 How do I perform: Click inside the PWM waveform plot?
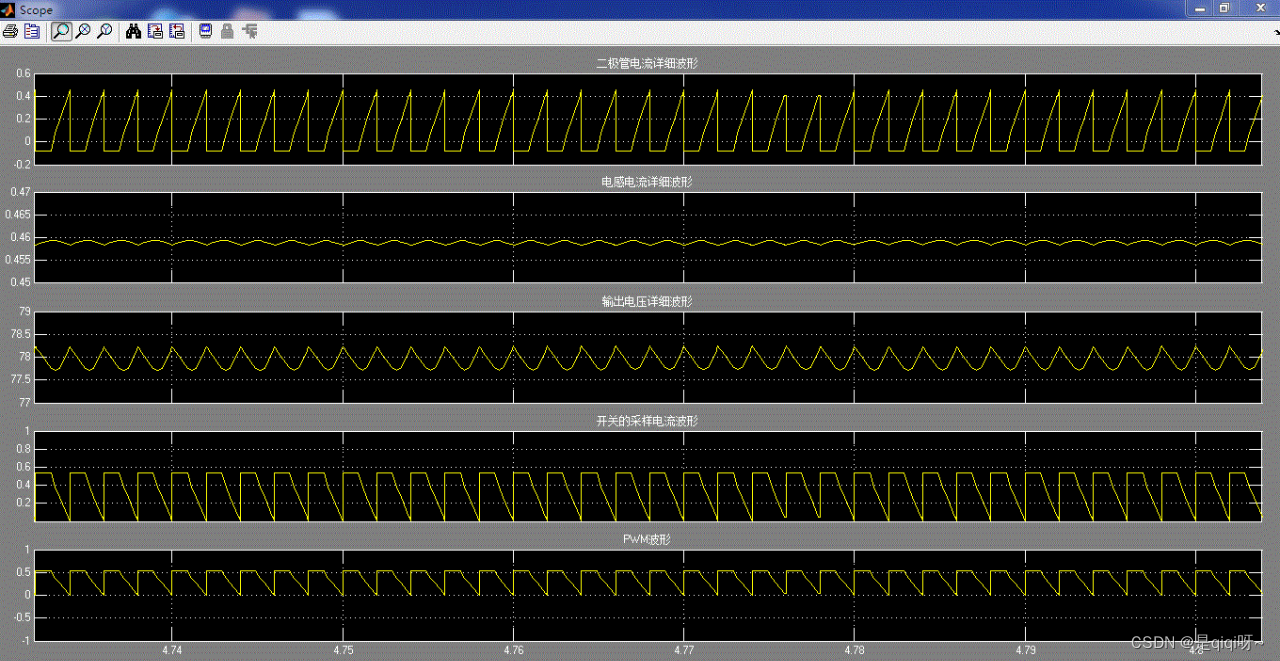tap(649, 595)
